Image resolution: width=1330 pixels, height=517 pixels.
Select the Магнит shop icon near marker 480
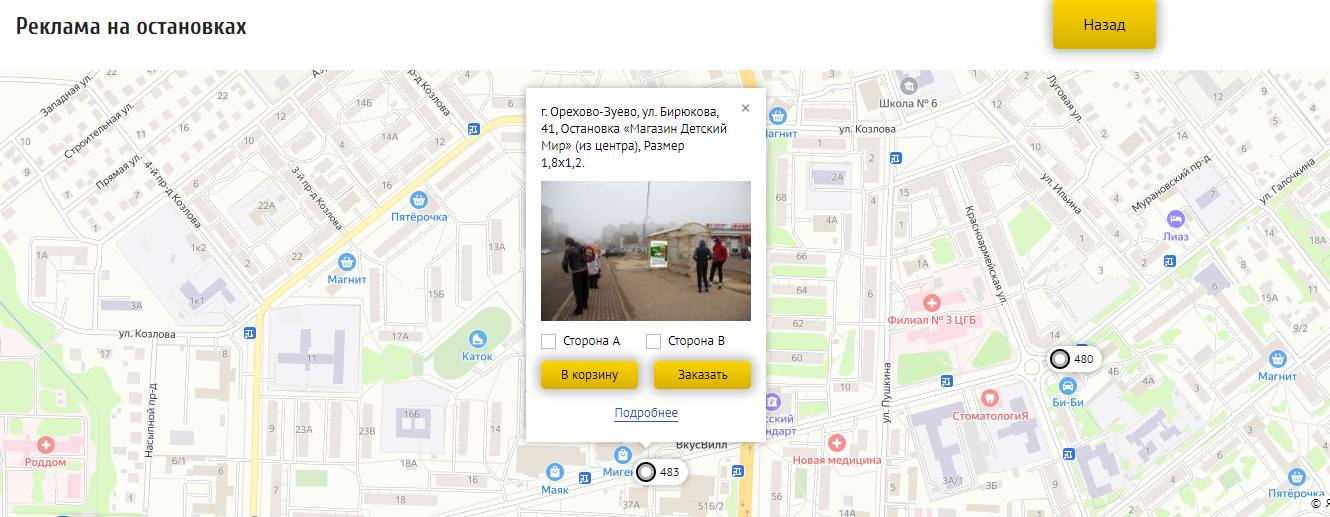click(1277, 359)
